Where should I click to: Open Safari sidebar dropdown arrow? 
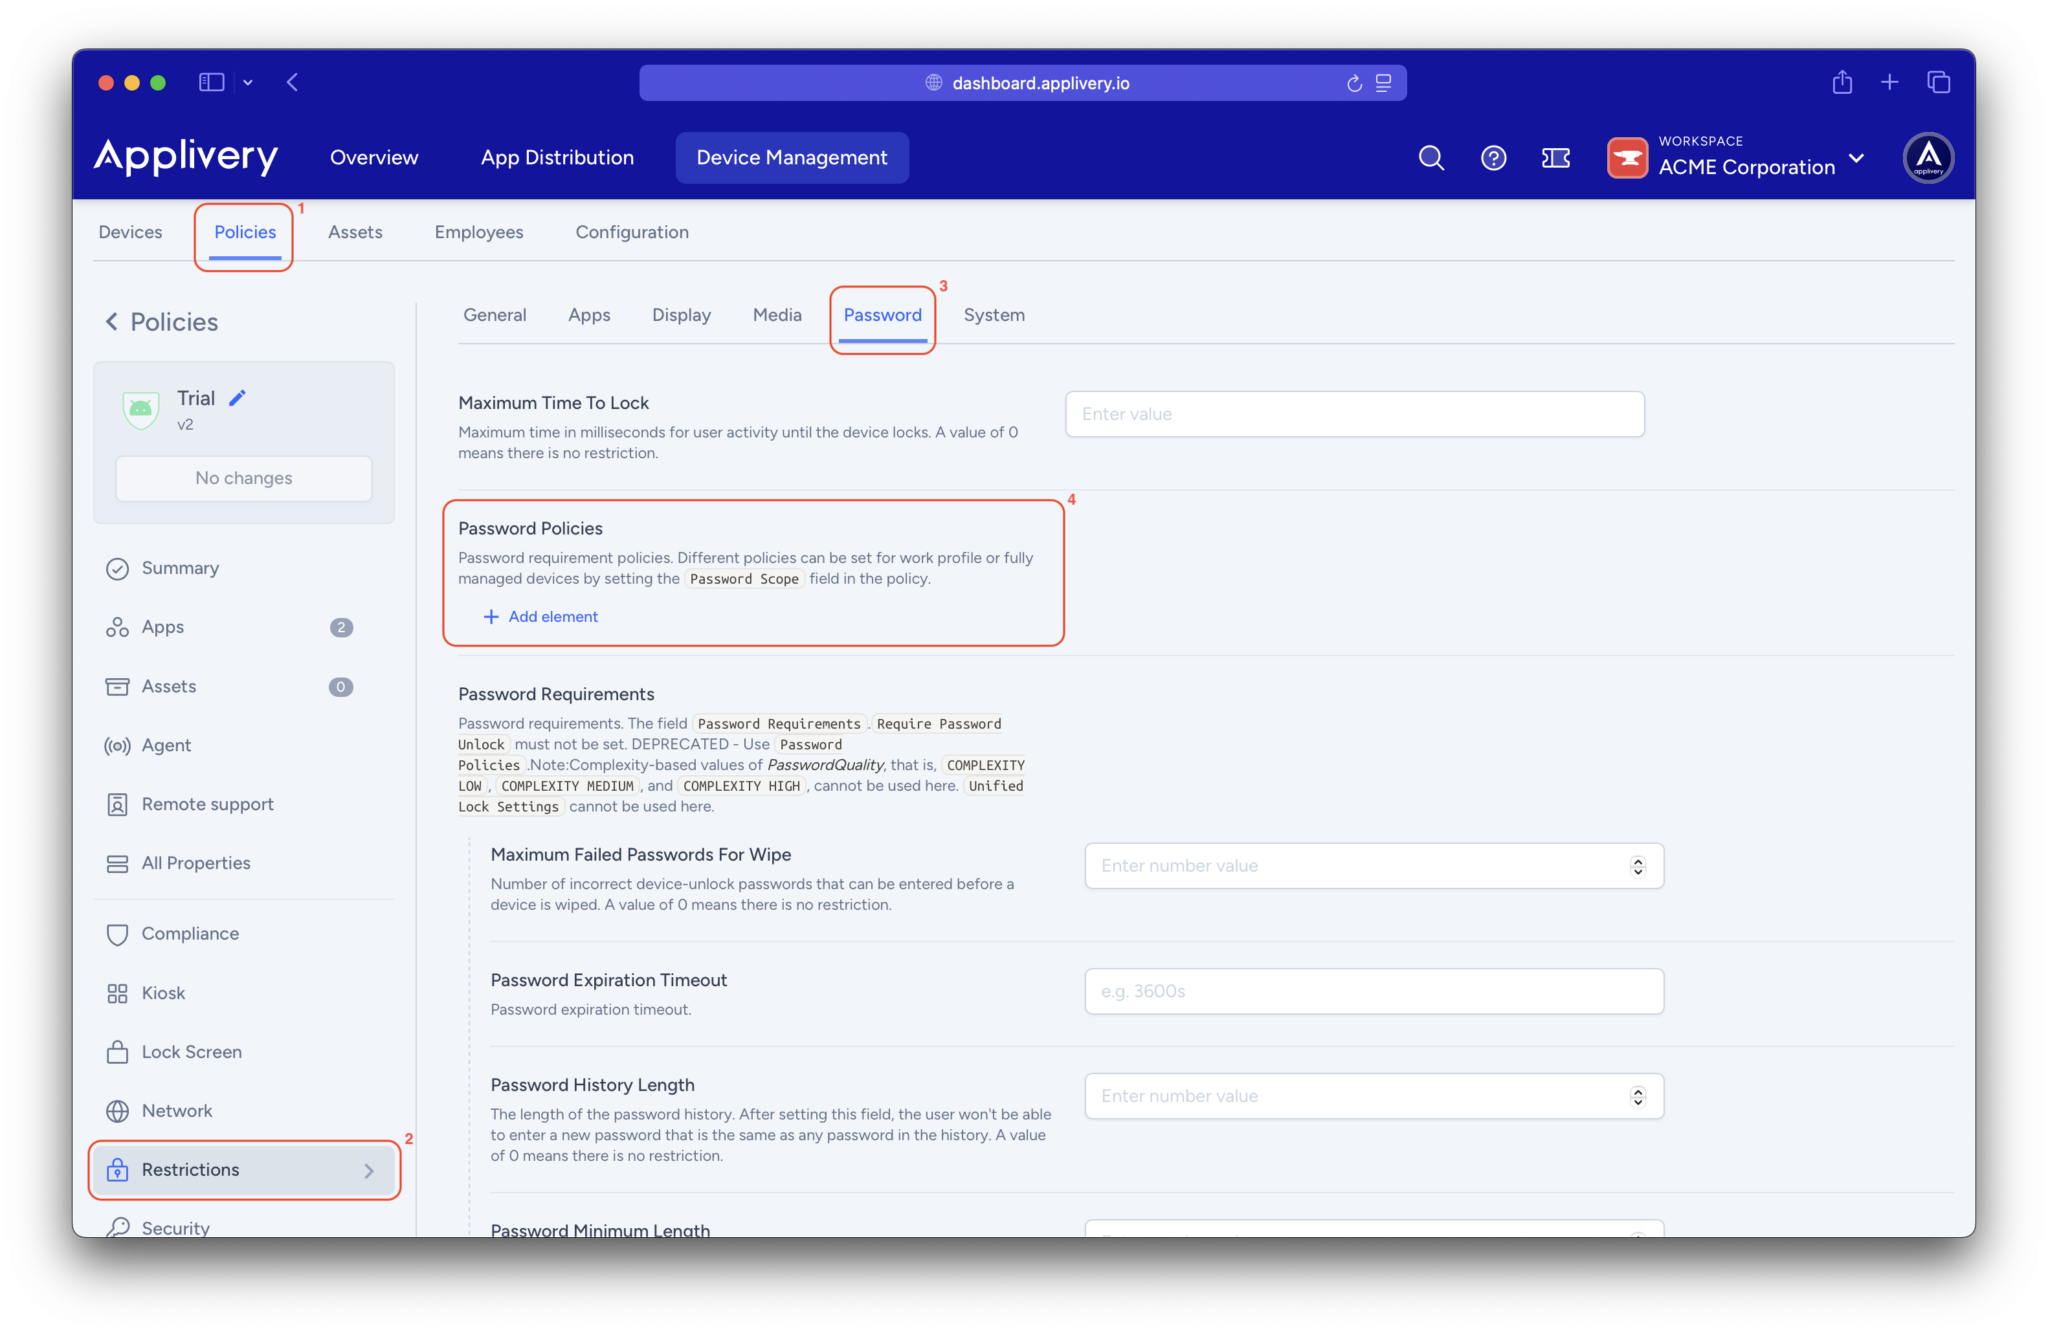(248, 82)
